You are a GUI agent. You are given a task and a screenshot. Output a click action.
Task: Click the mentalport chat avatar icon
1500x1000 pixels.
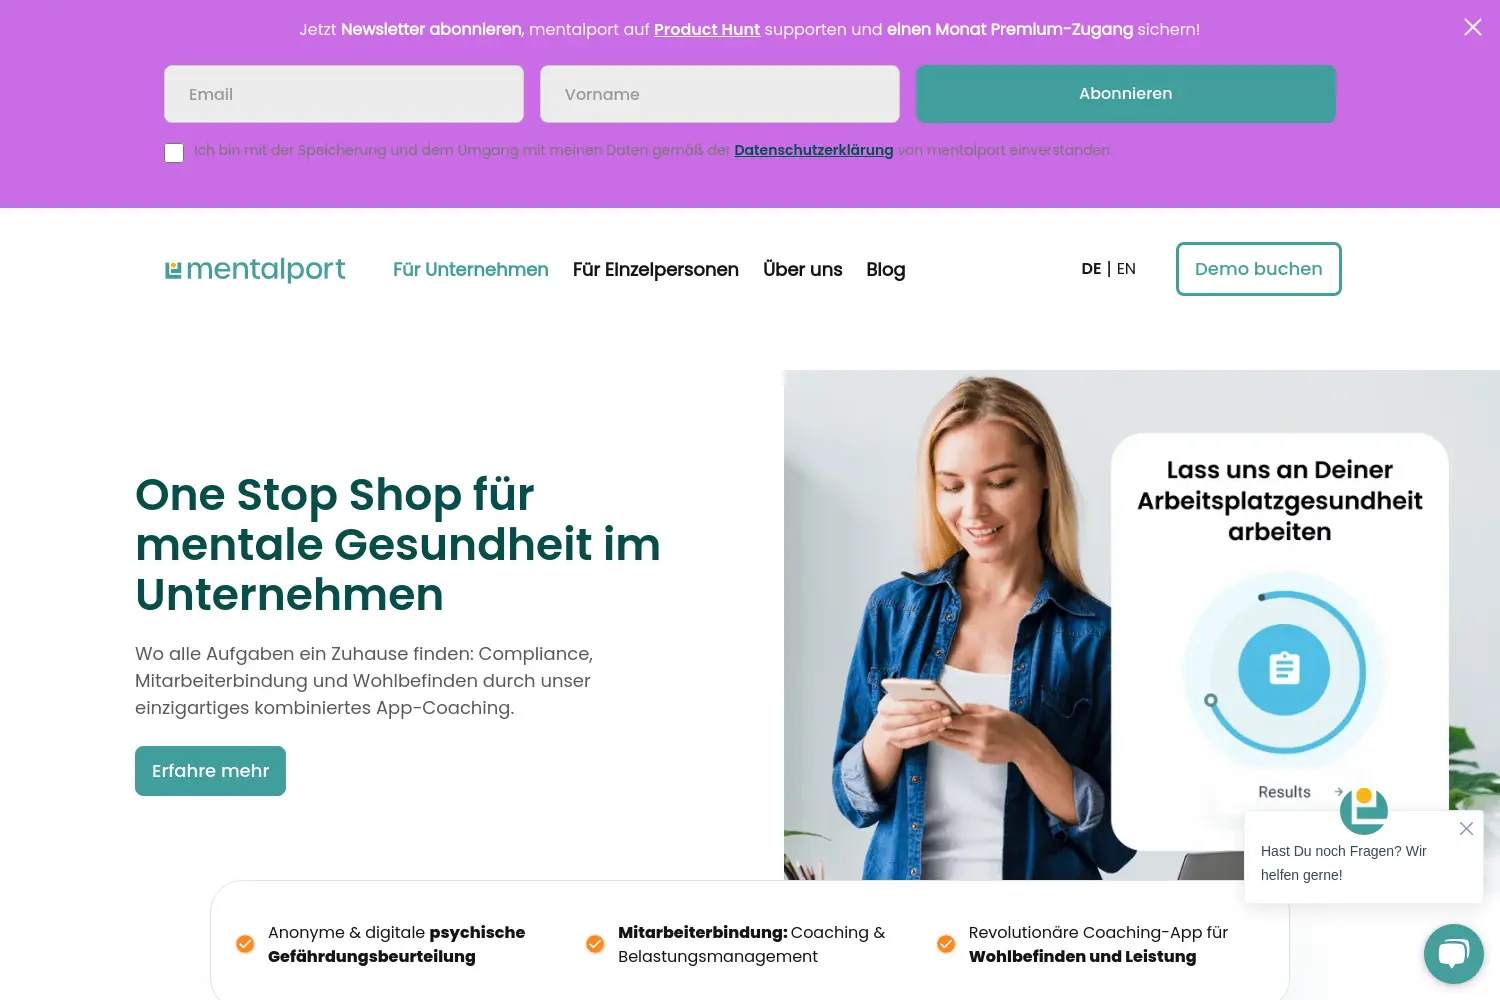point(1364,810)
